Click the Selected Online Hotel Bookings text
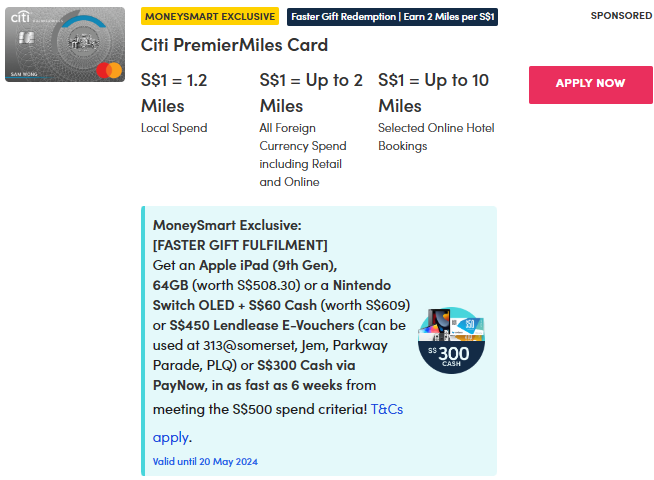The width and height of the screenshot is (654, 480). click(x=436, y=137)
